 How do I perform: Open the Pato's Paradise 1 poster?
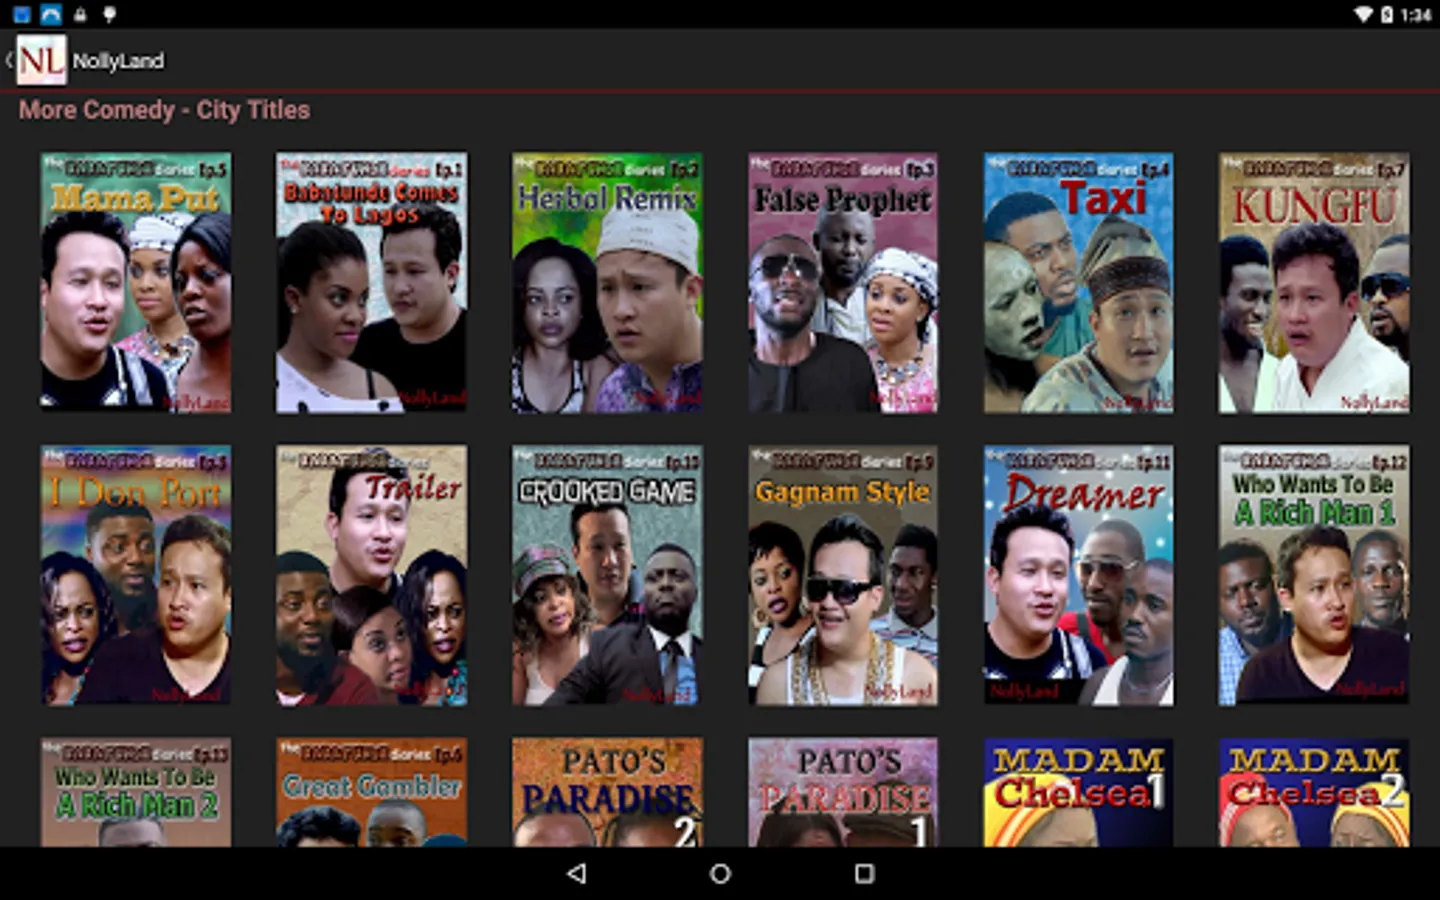843,792
